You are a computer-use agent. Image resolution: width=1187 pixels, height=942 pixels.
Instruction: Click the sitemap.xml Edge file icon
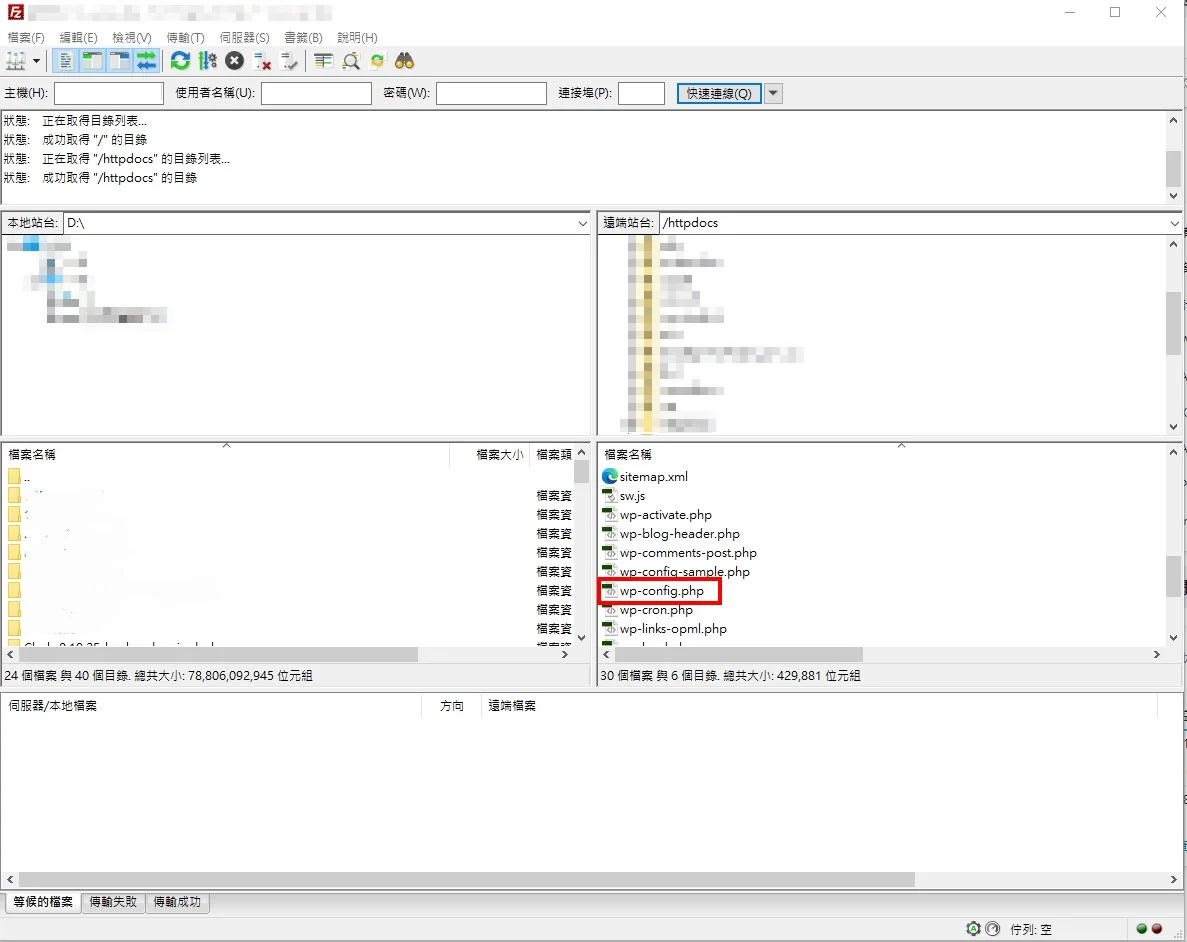(x=610, y=476)
